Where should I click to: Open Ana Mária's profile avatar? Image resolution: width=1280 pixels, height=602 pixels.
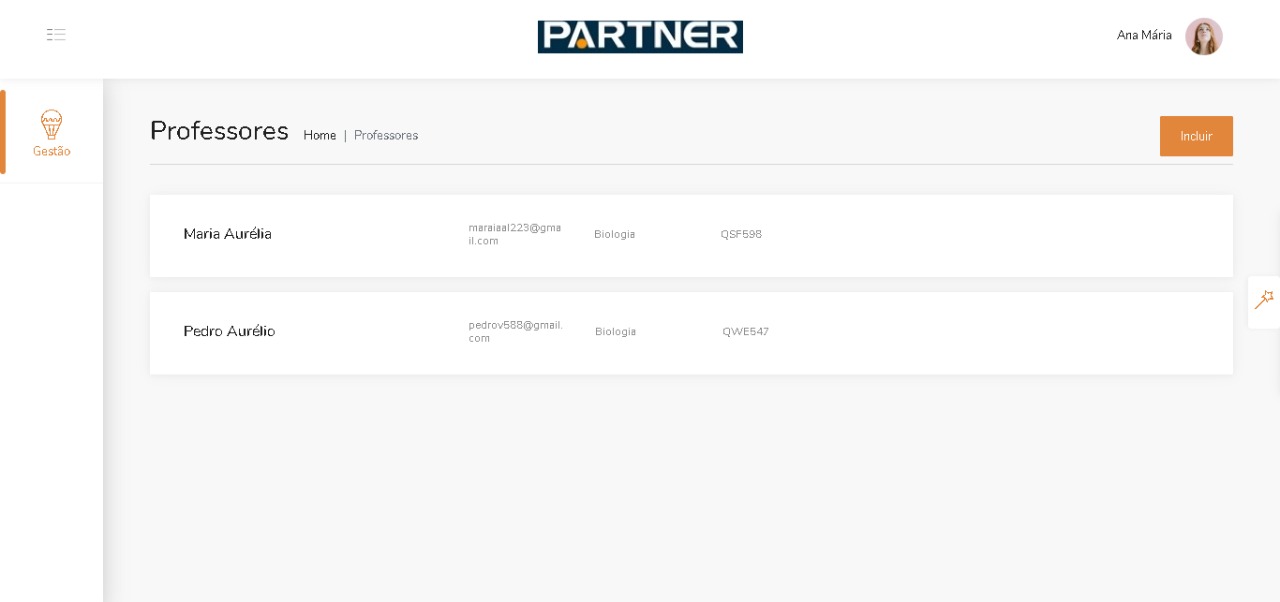[1204, 36]
